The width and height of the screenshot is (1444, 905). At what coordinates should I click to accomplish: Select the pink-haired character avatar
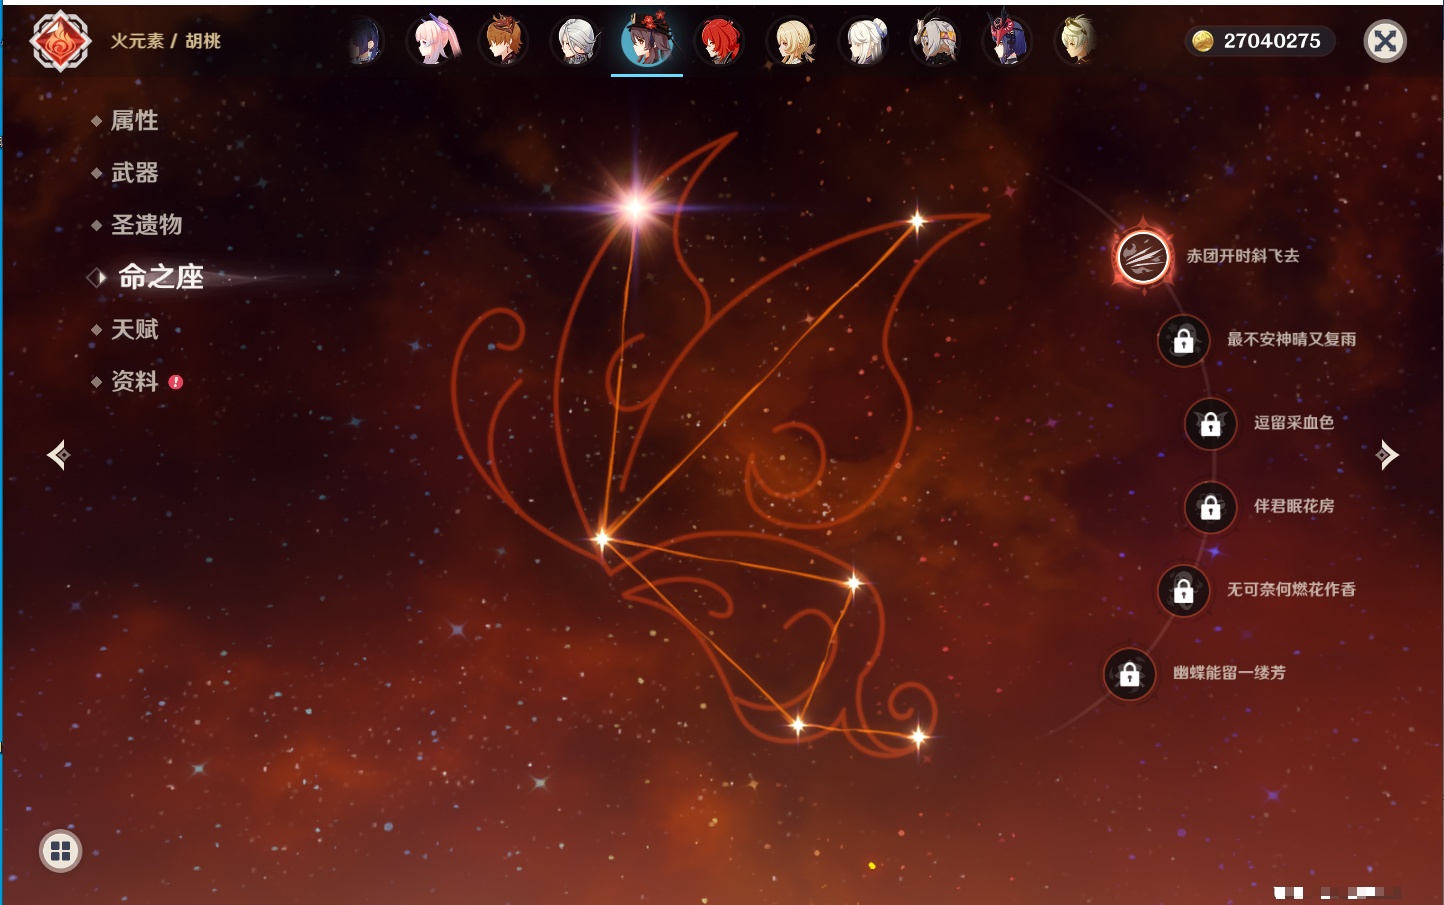click(x=435, y=41)
